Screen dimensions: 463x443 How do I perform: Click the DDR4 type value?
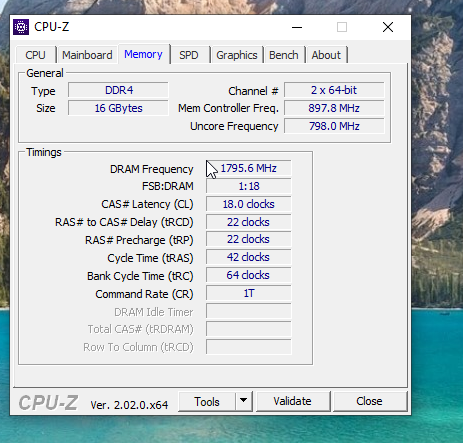pos(119,90)
